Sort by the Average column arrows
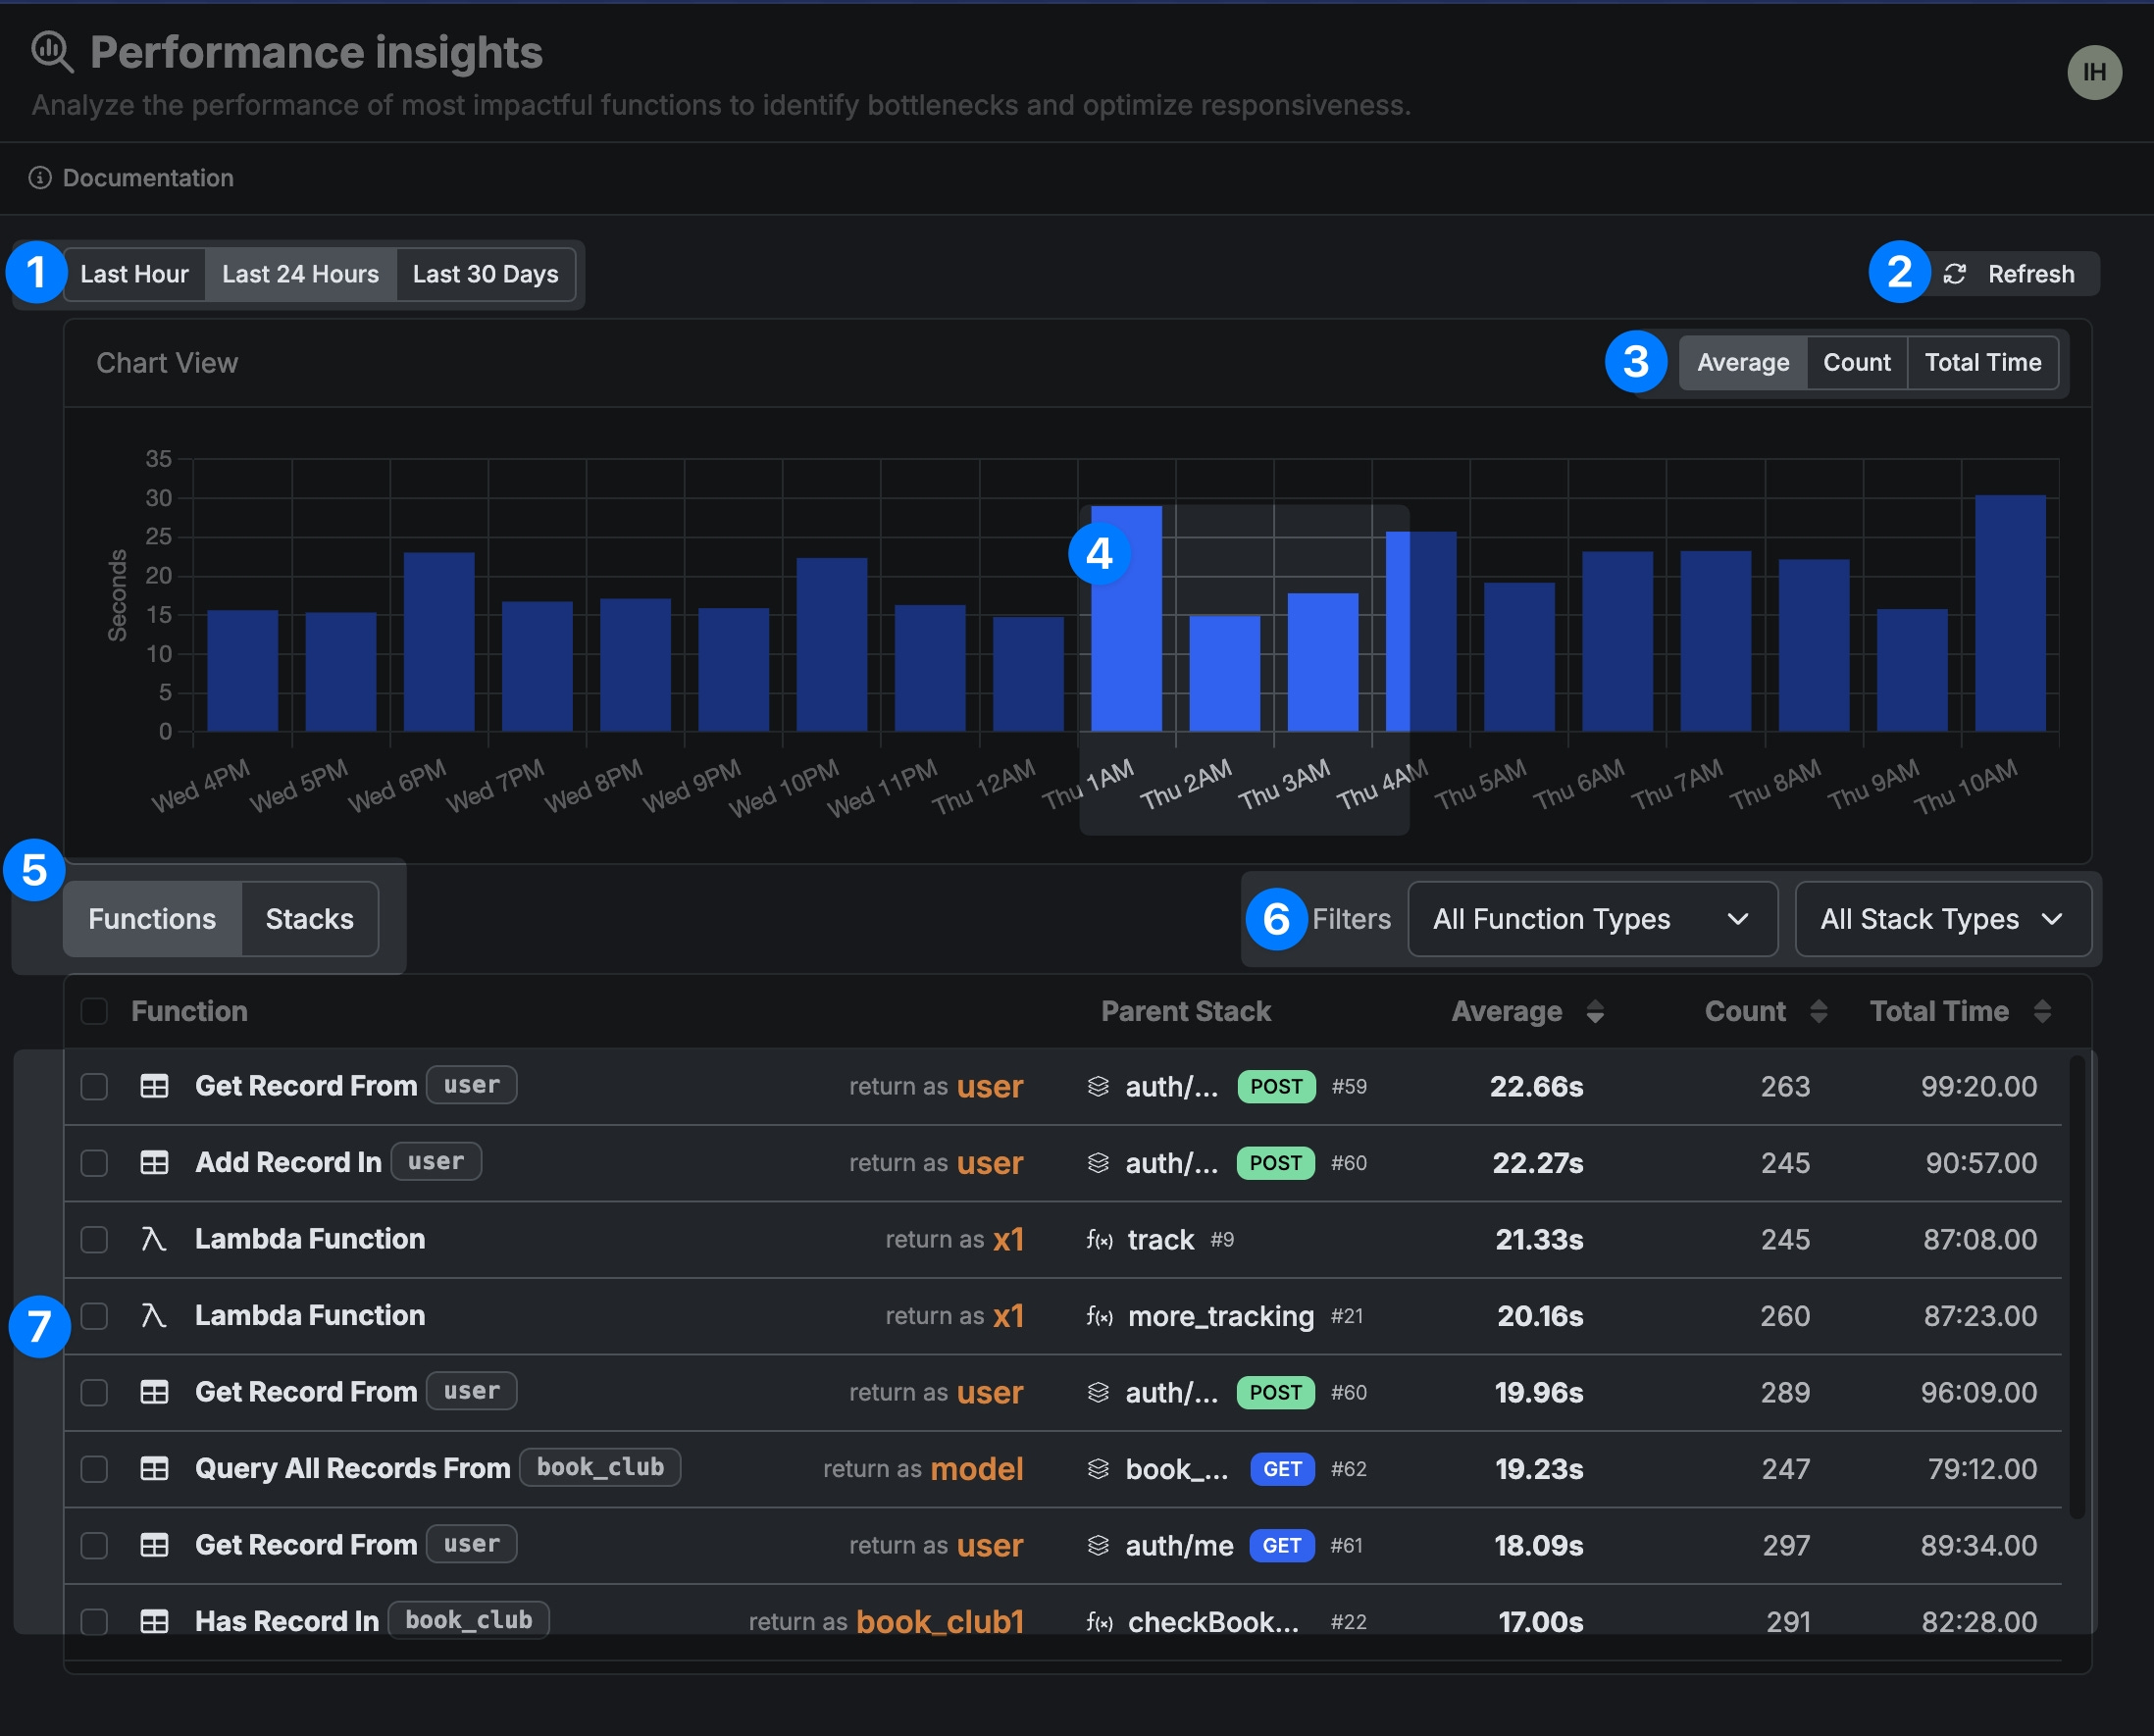The width and height of the screenshot is (2154, 1736). pyautogui.click(x=1595, y=1012)
